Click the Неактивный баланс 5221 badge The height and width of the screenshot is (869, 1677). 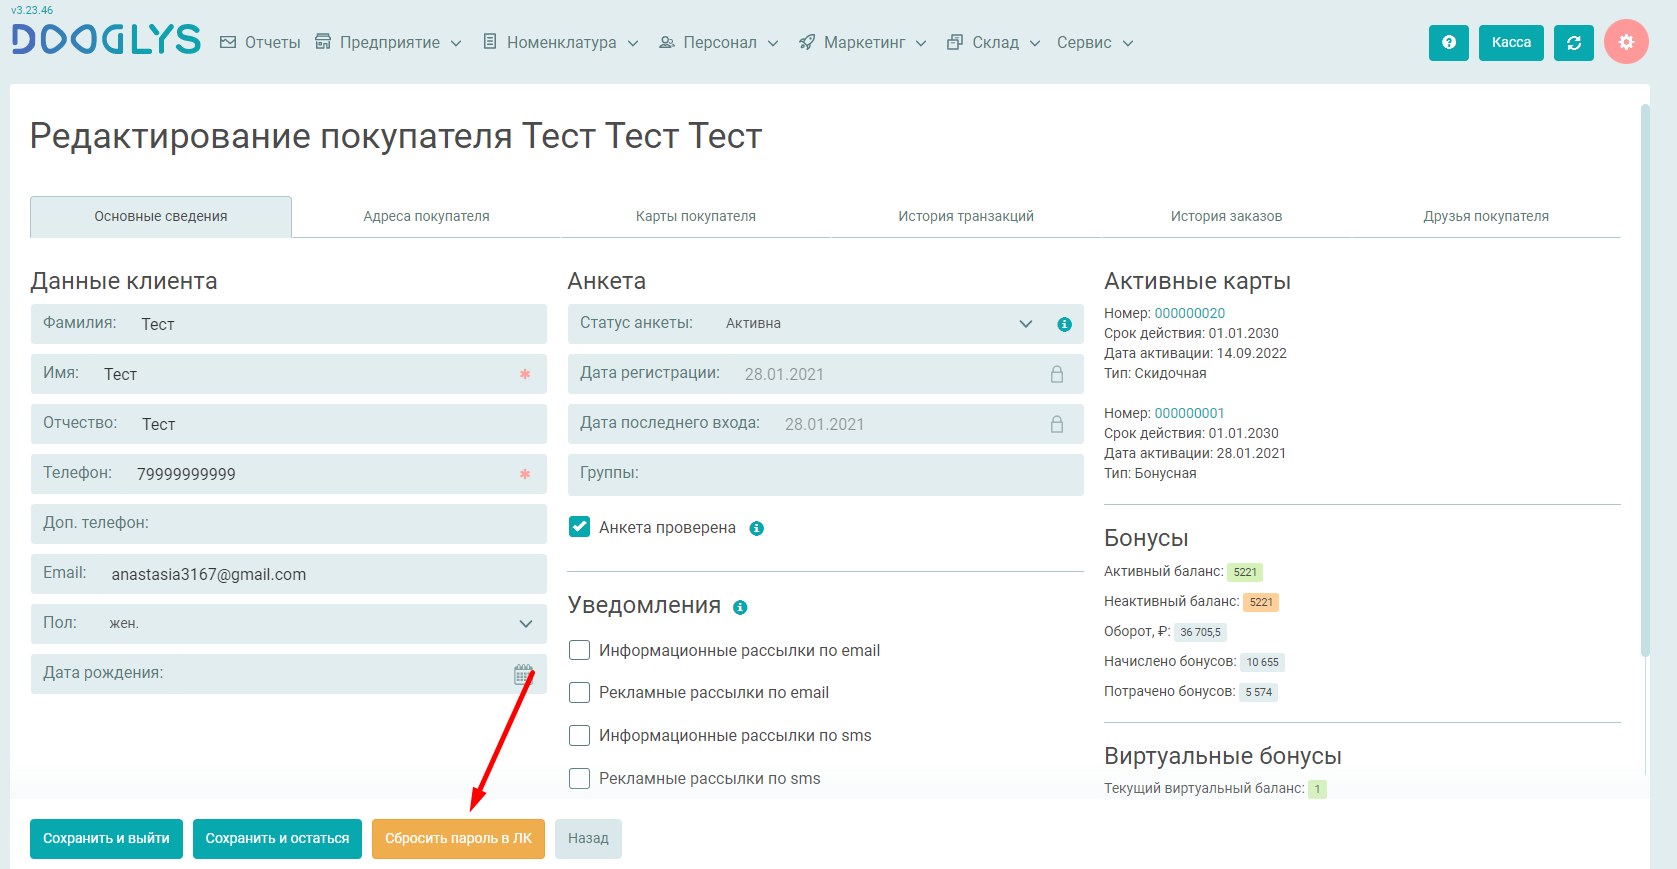[x=1261, y=602]
